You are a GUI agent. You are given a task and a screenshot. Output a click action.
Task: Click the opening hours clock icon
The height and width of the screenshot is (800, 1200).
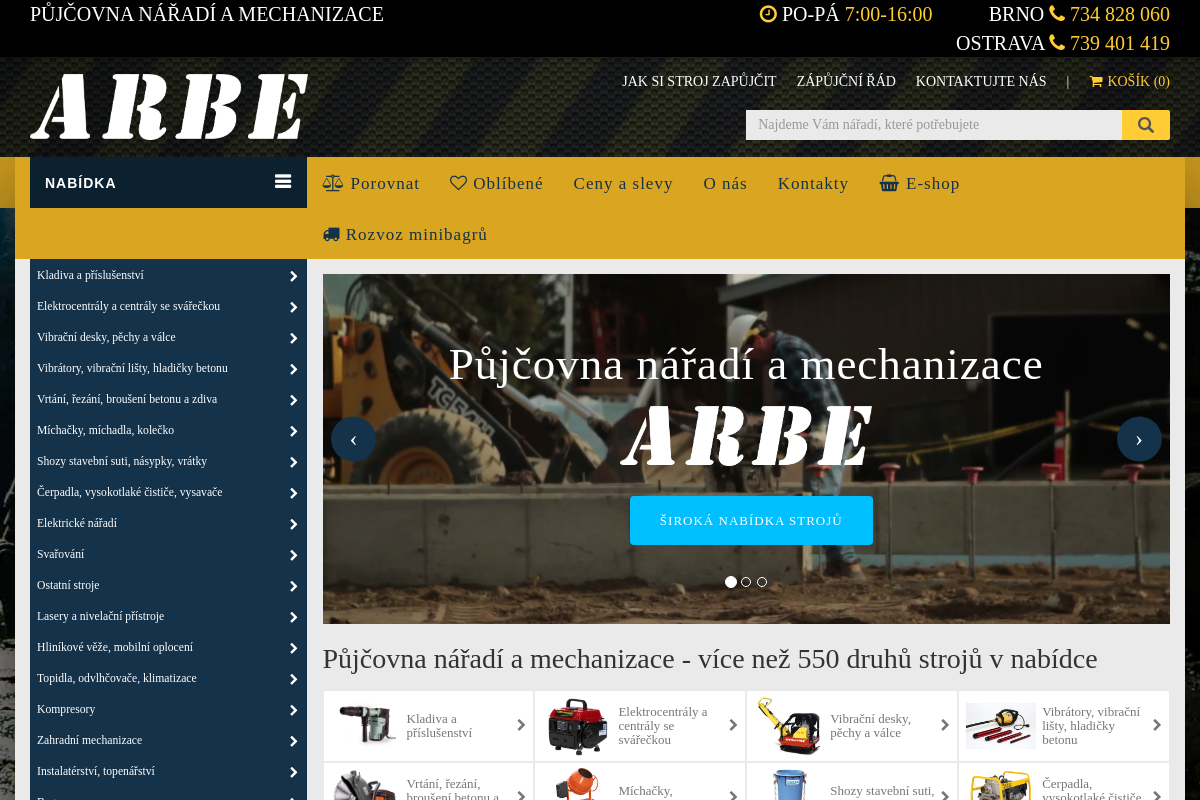pyautogui.click(x=768, y=14)
